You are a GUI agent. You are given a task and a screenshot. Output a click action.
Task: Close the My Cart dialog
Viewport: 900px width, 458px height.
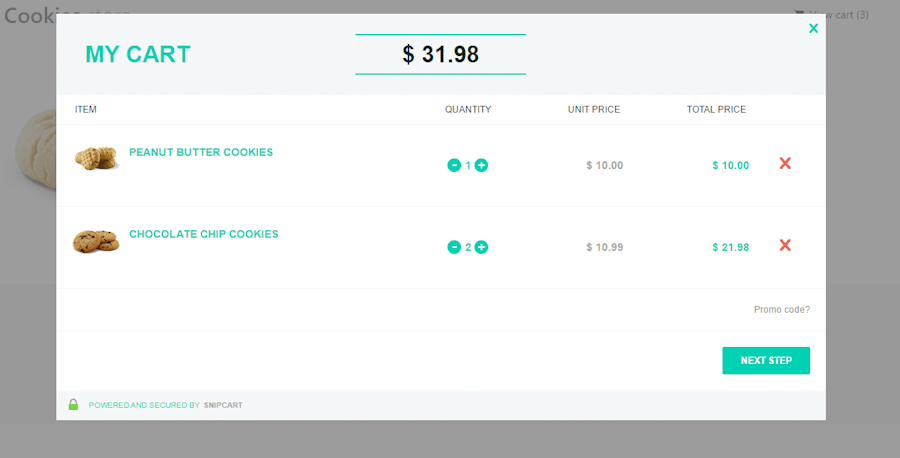point(813,28)
